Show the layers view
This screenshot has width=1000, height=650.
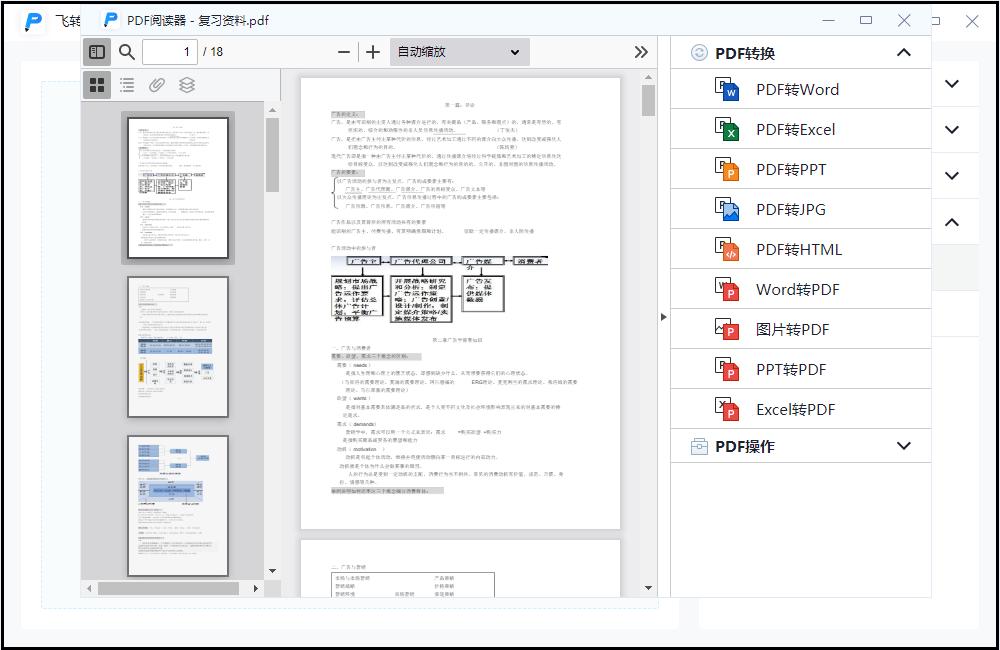tap(187, 86)
